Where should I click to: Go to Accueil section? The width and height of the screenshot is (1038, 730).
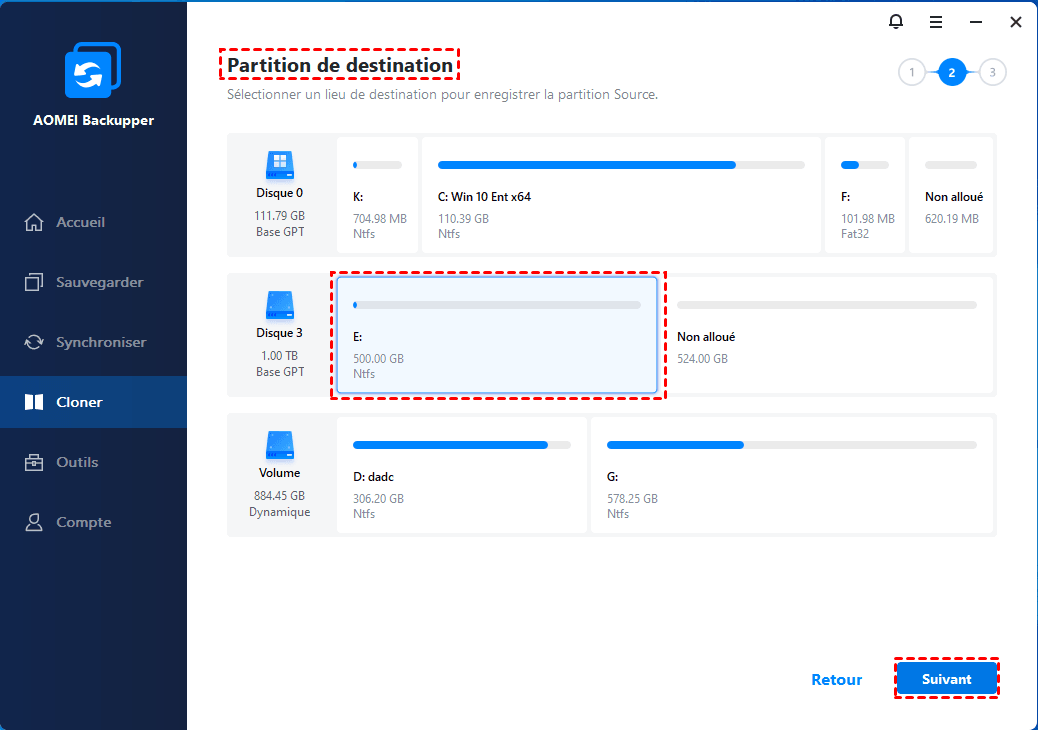tap(93, 222)
